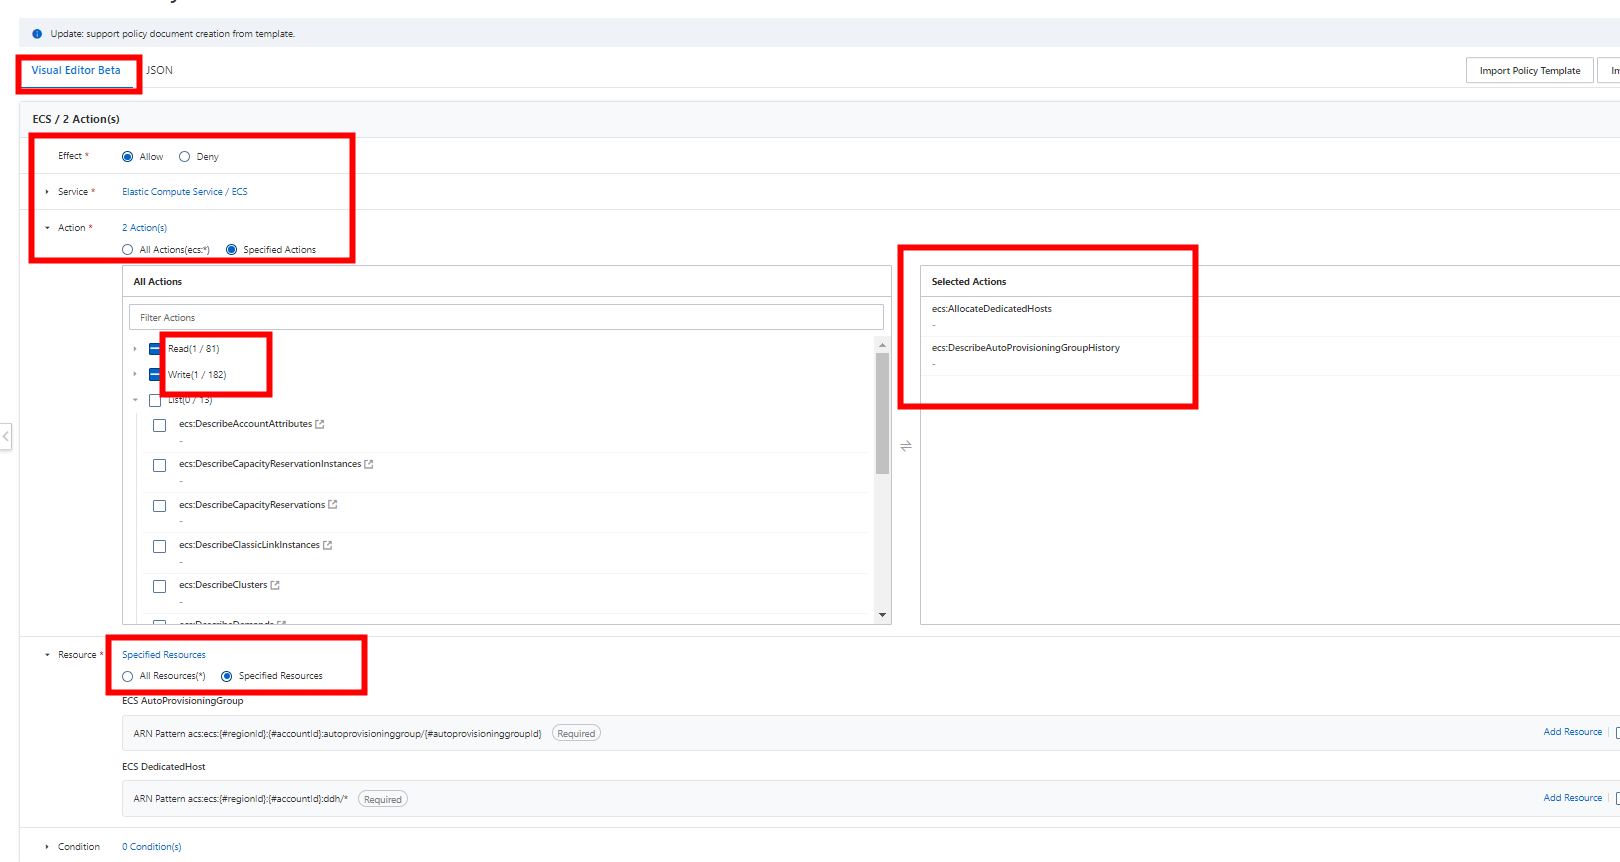1620x862 pixels.
Task: Check ecs:DescribeAccountAttributes action
Action: (159, 426)
